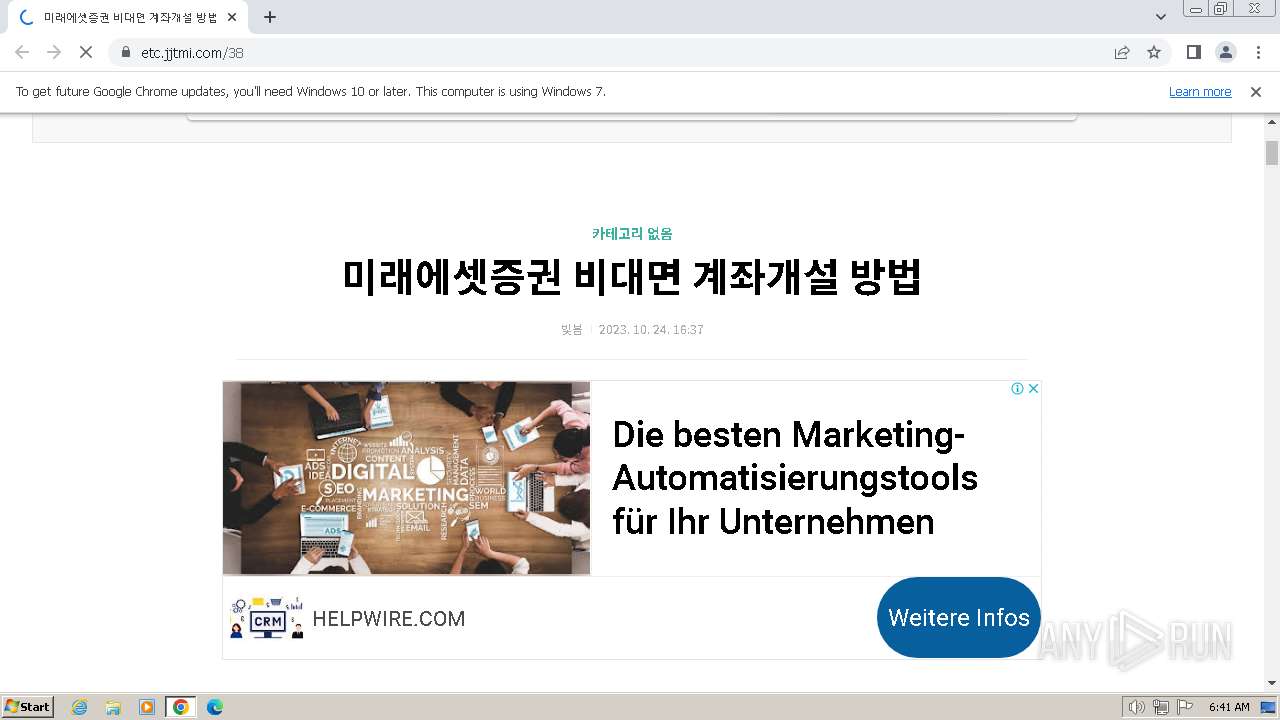The width and height of the screenshot is (1280, 720).
Task: Open the Learn more link
Action: tap(1200, 91)
